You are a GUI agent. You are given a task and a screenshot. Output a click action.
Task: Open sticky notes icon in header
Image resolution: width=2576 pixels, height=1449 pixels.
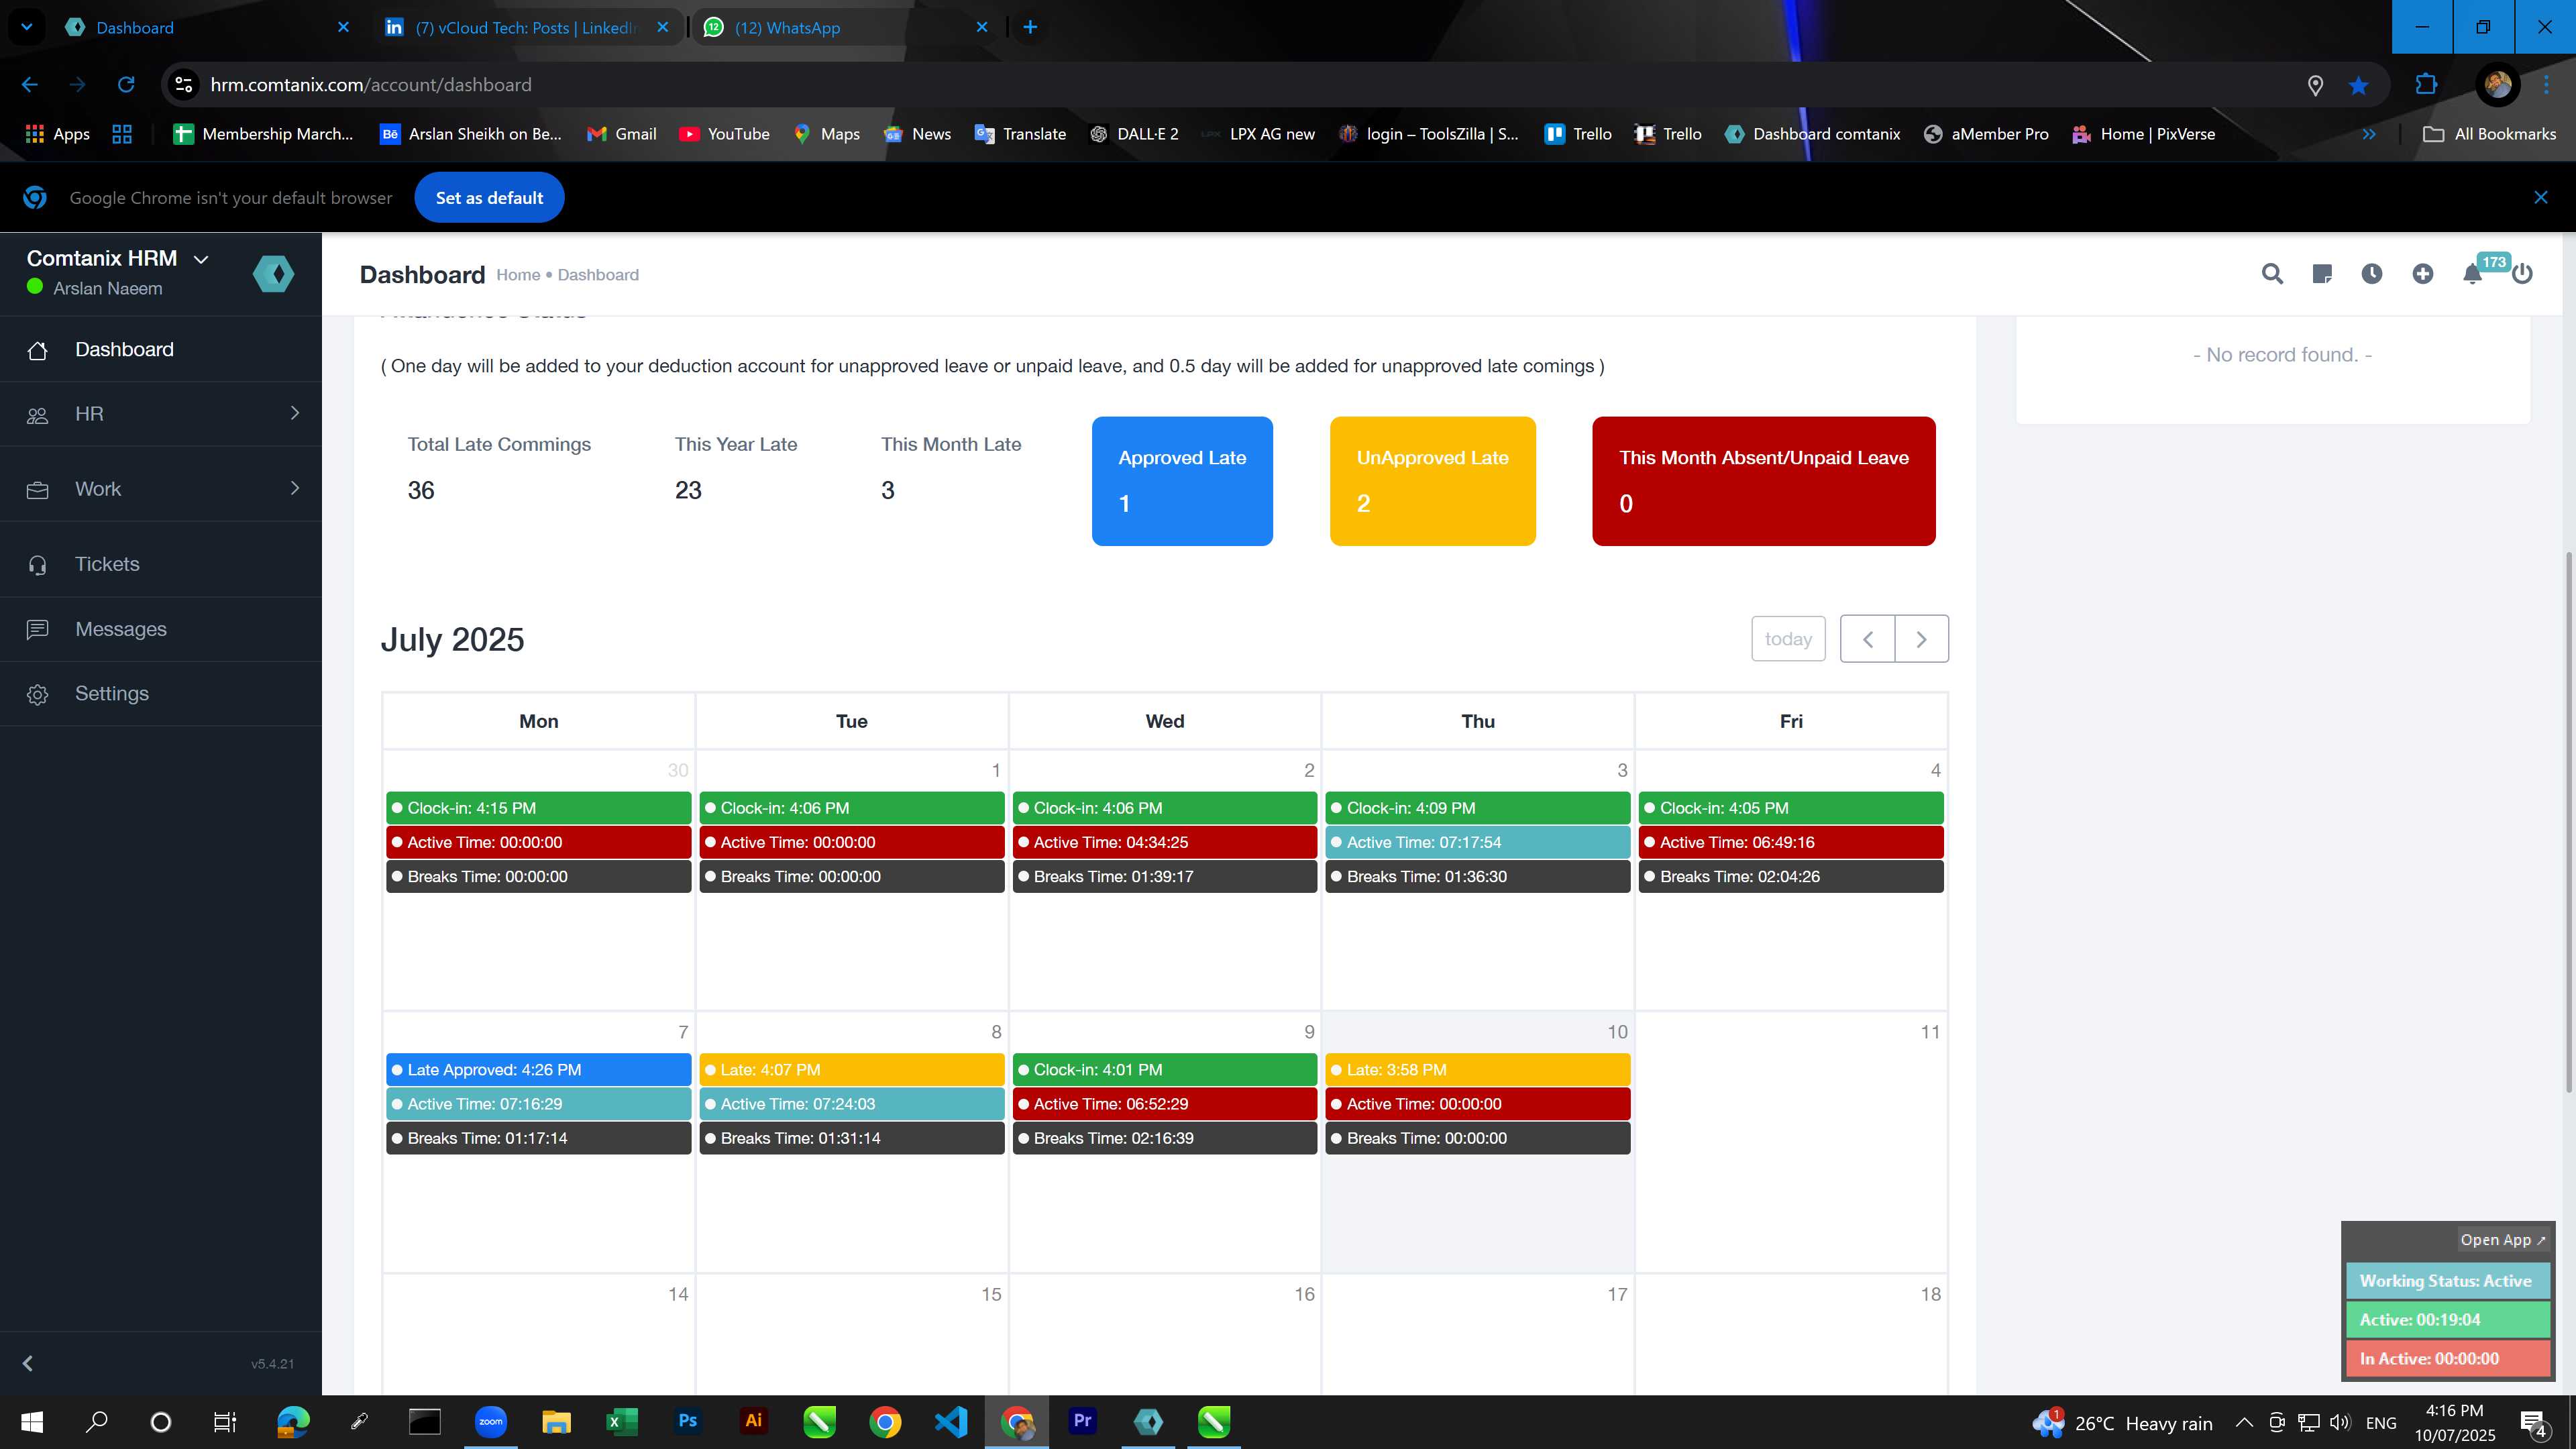click(x=2322, y=274)
